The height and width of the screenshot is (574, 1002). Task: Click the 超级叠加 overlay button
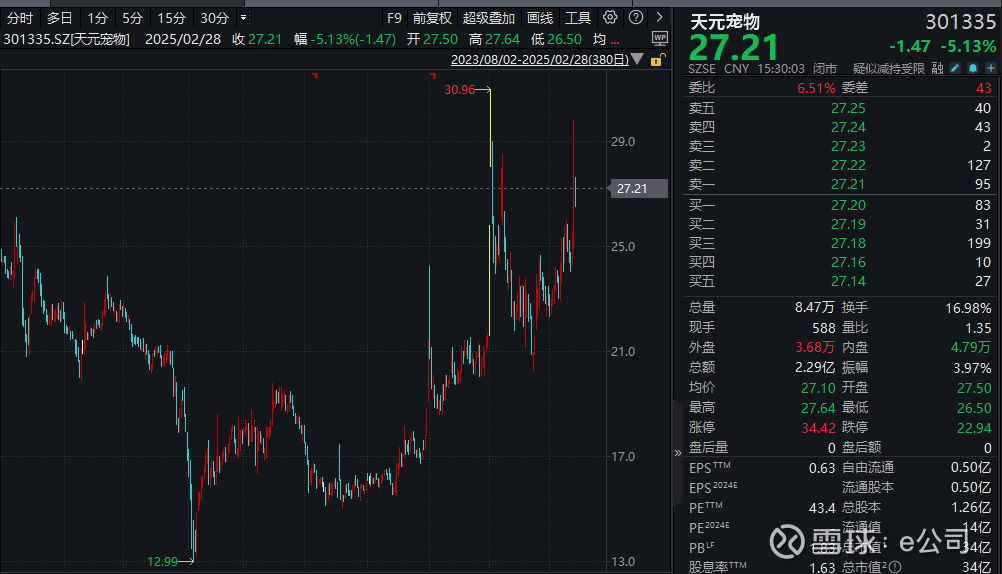[489, 18]
